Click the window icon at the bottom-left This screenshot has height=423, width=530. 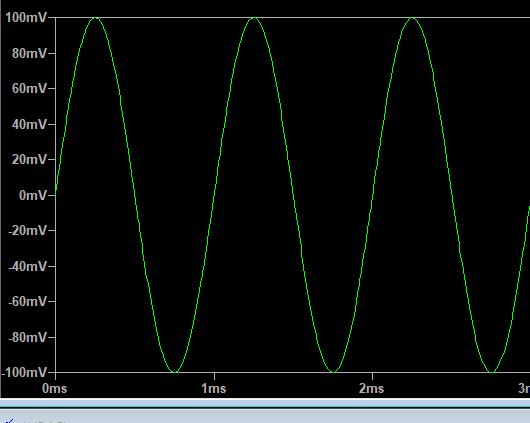10,420
